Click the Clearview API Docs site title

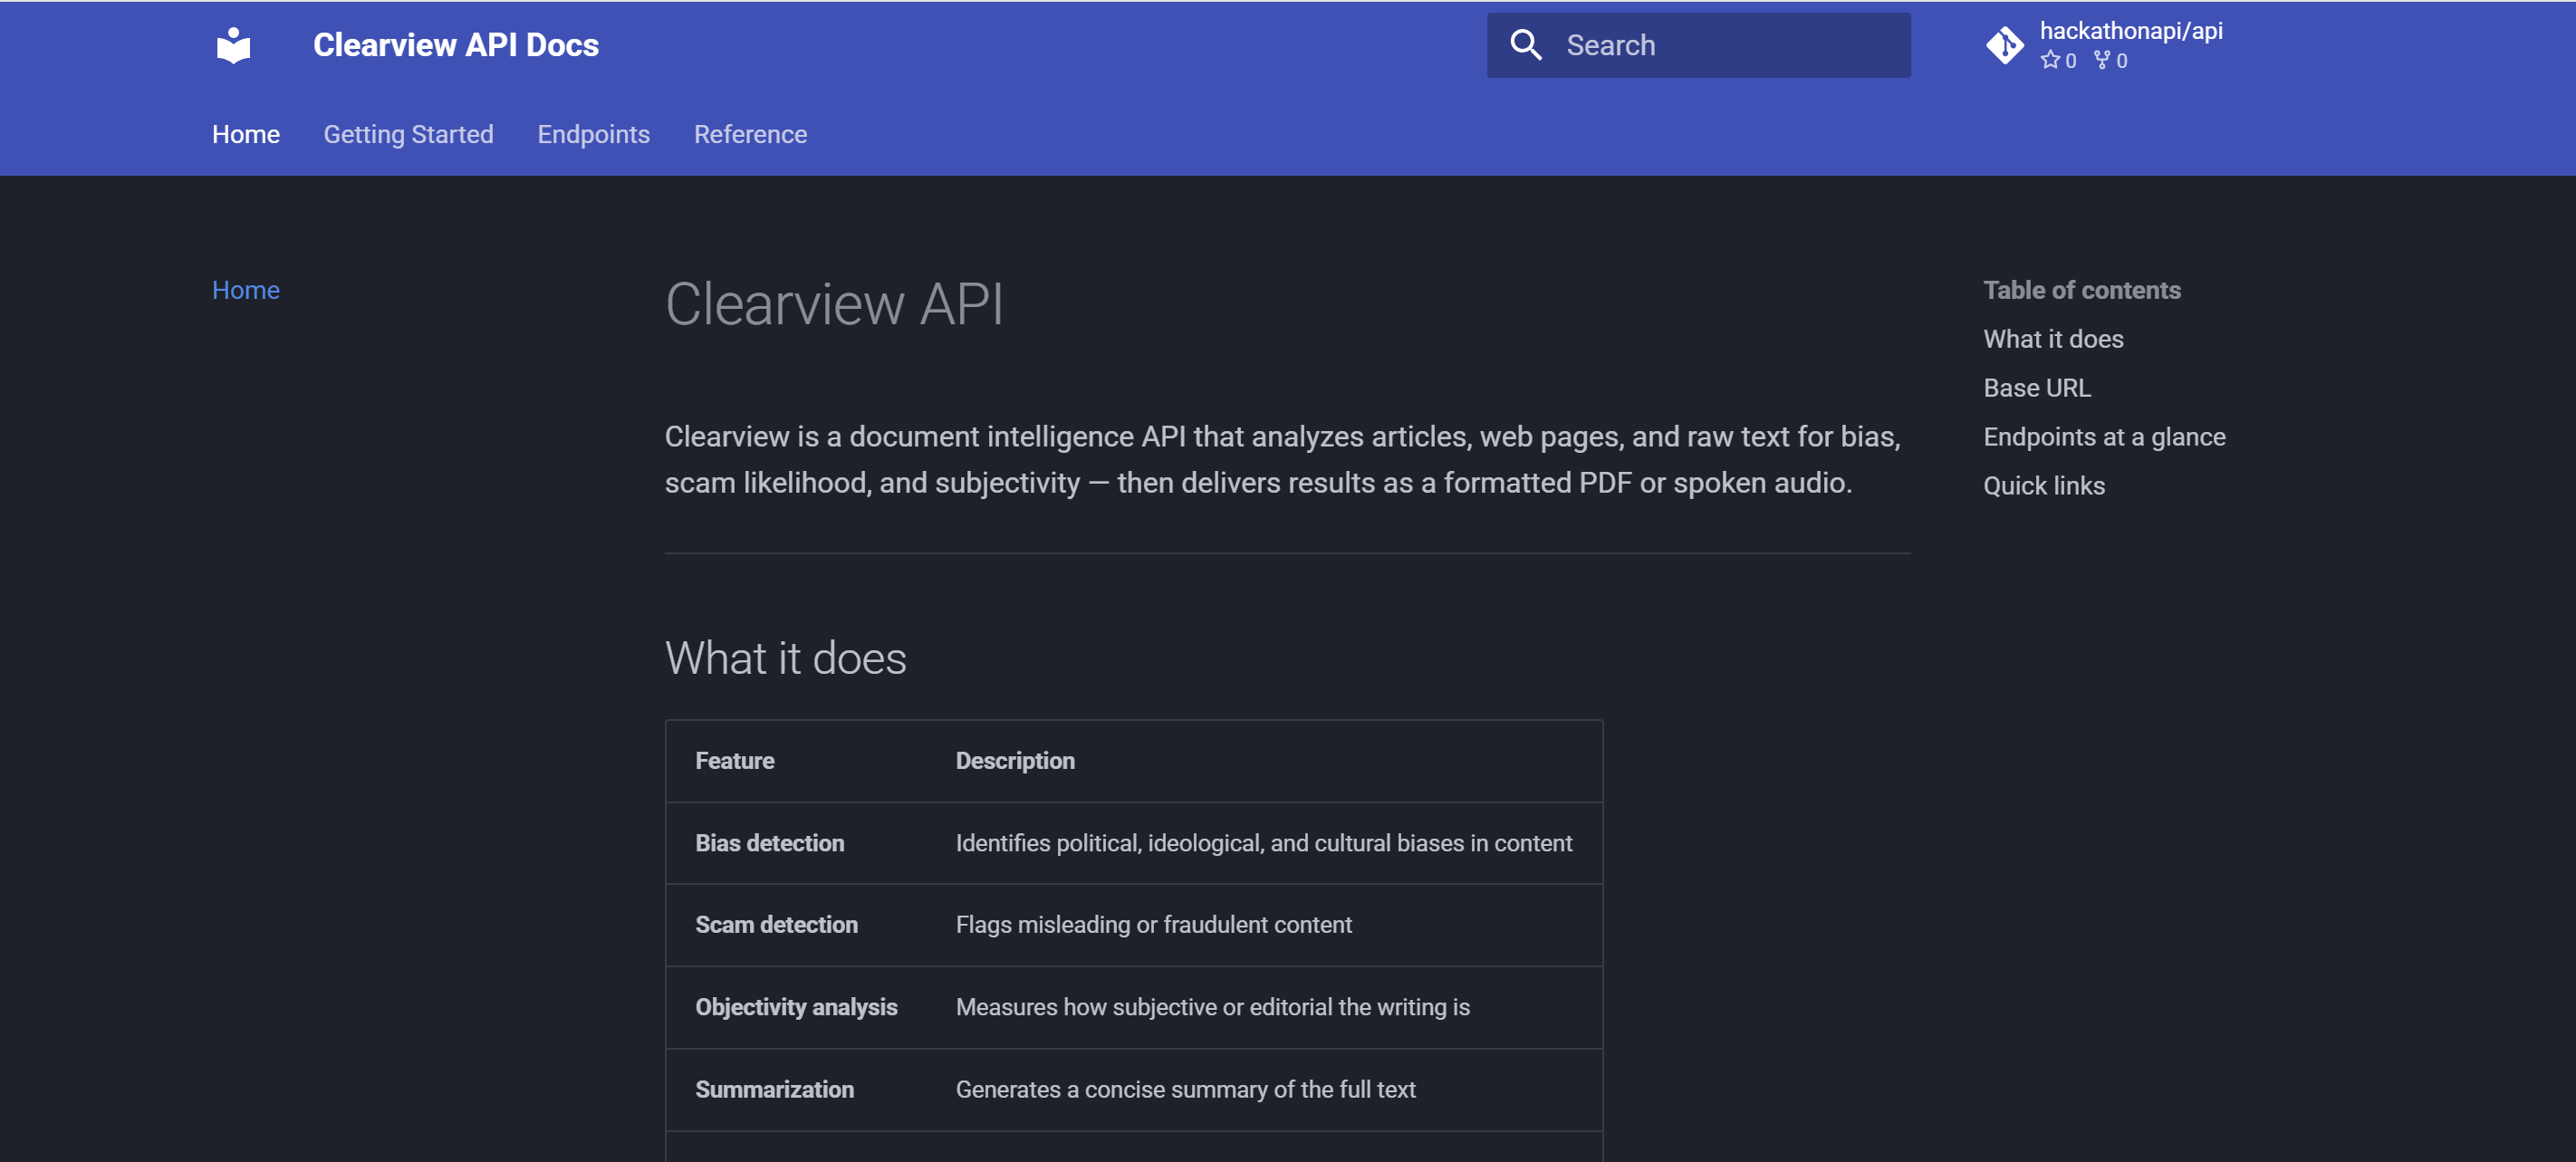pyautogui.click(x=456, y=45)
